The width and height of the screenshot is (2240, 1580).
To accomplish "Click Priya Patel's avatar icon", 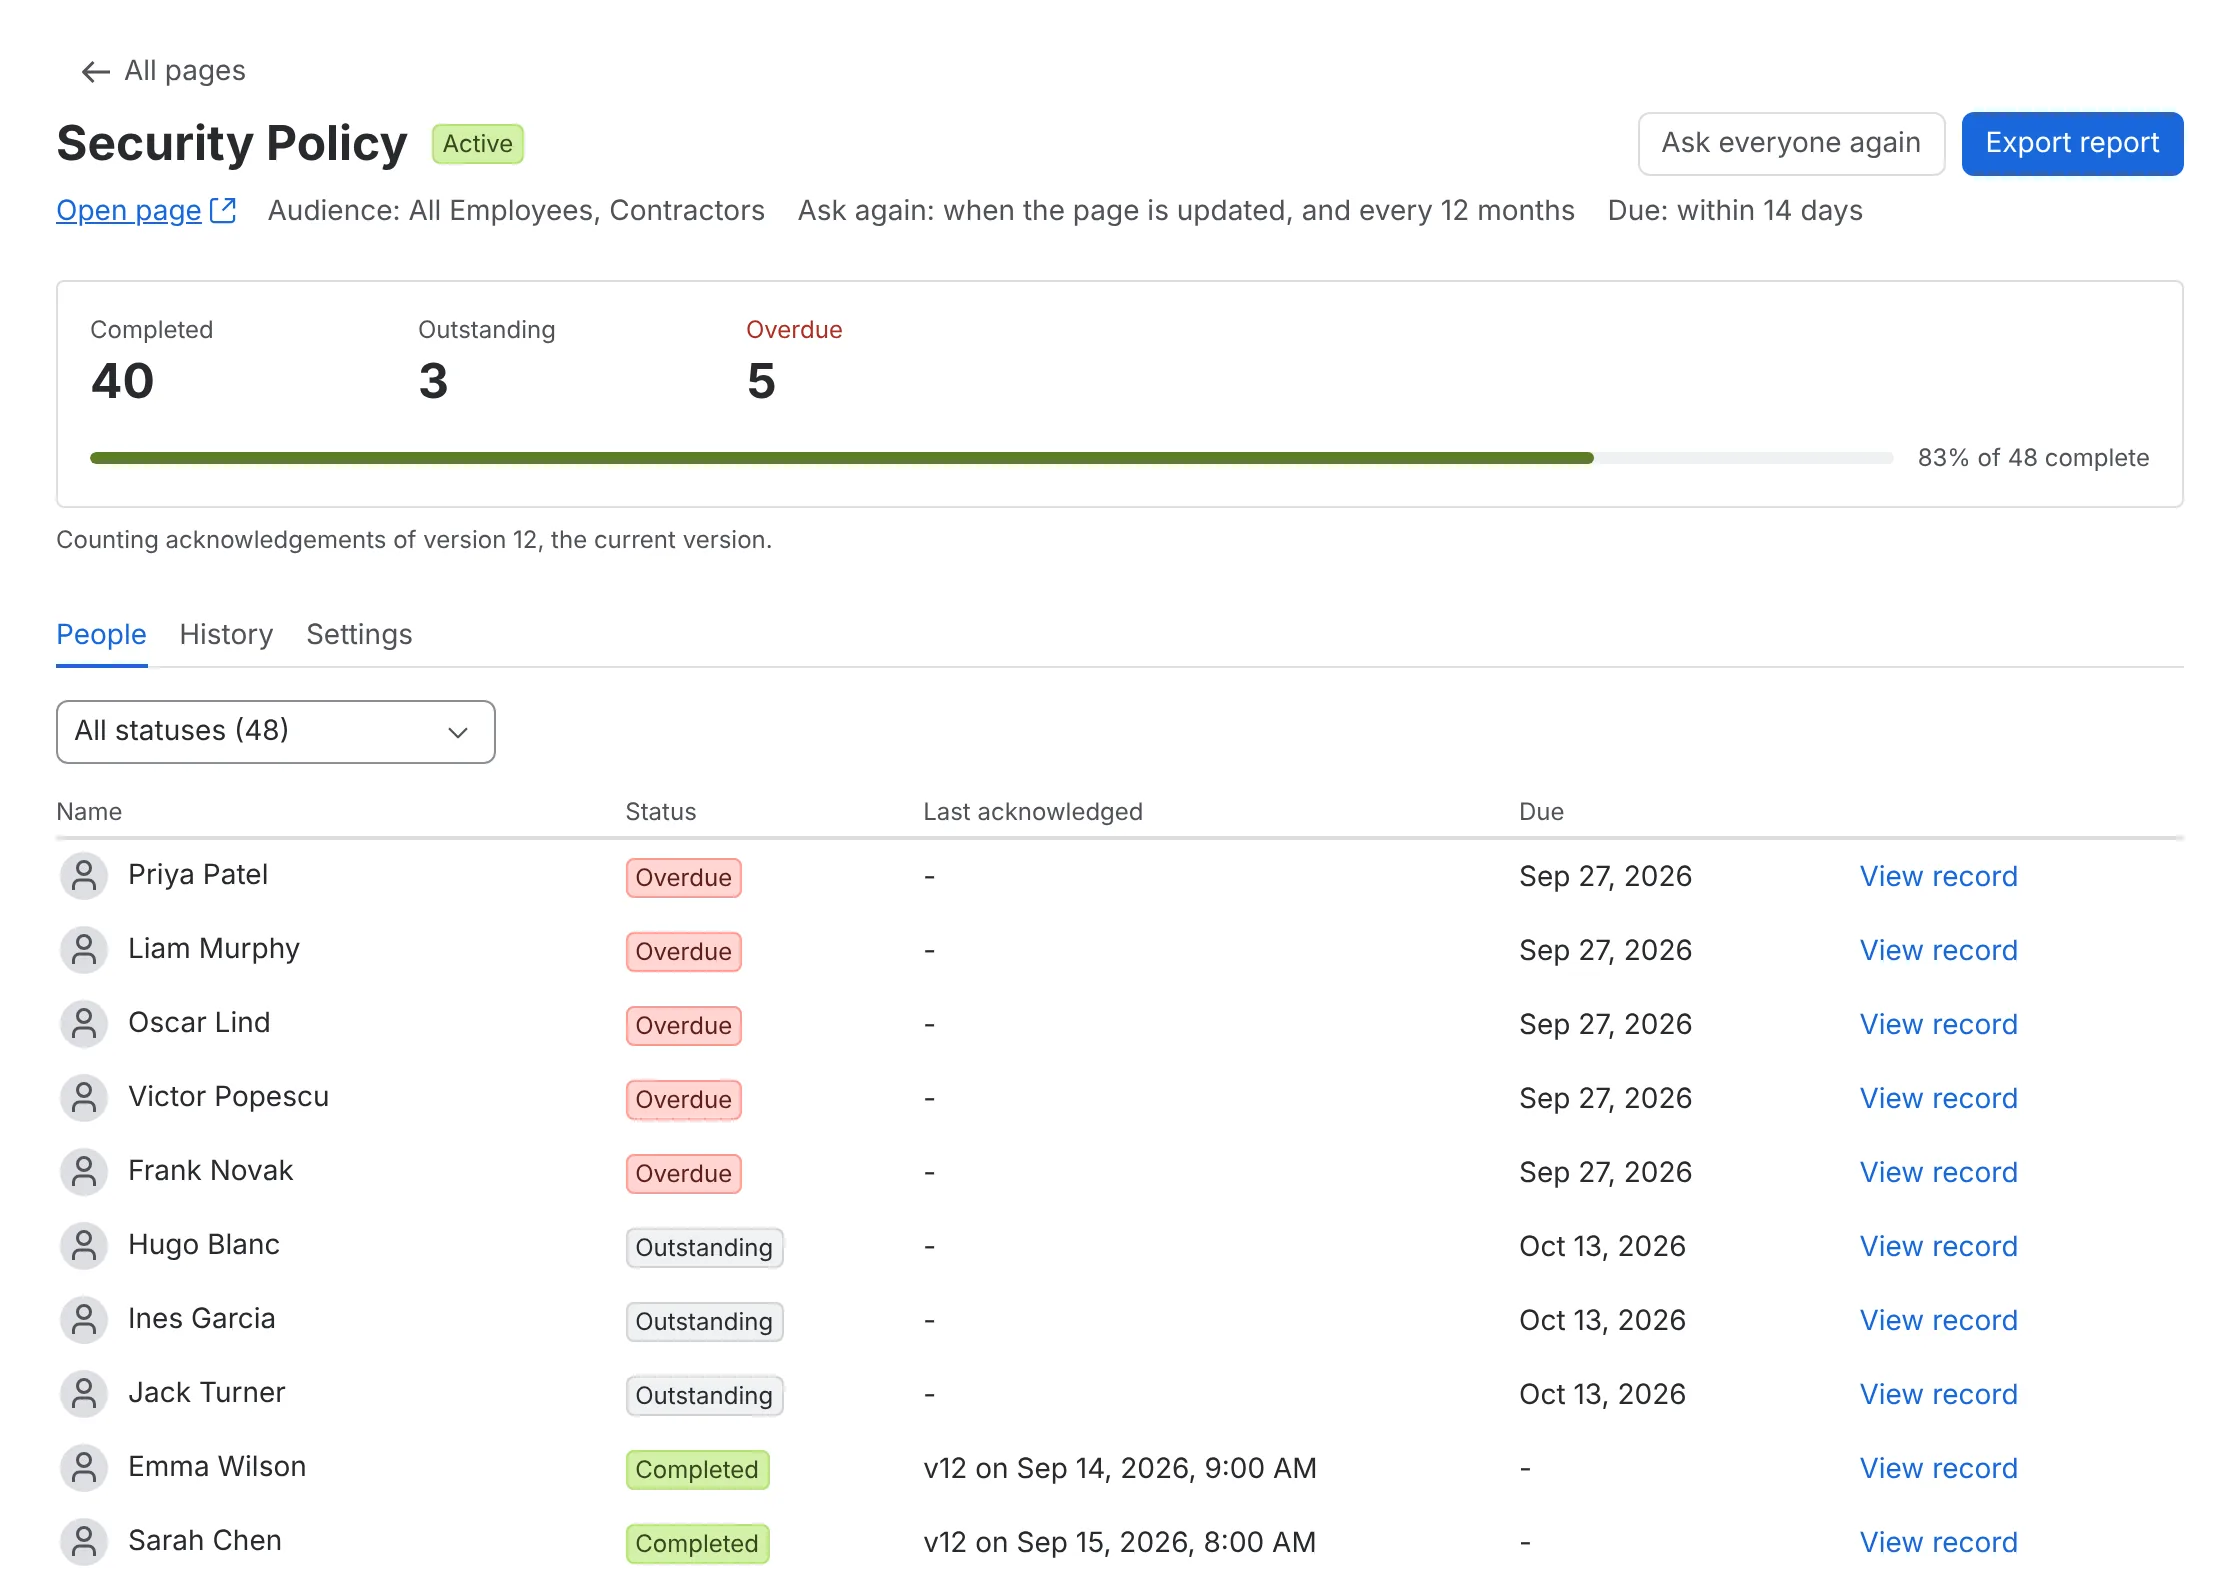I will (x=84, y=876).
